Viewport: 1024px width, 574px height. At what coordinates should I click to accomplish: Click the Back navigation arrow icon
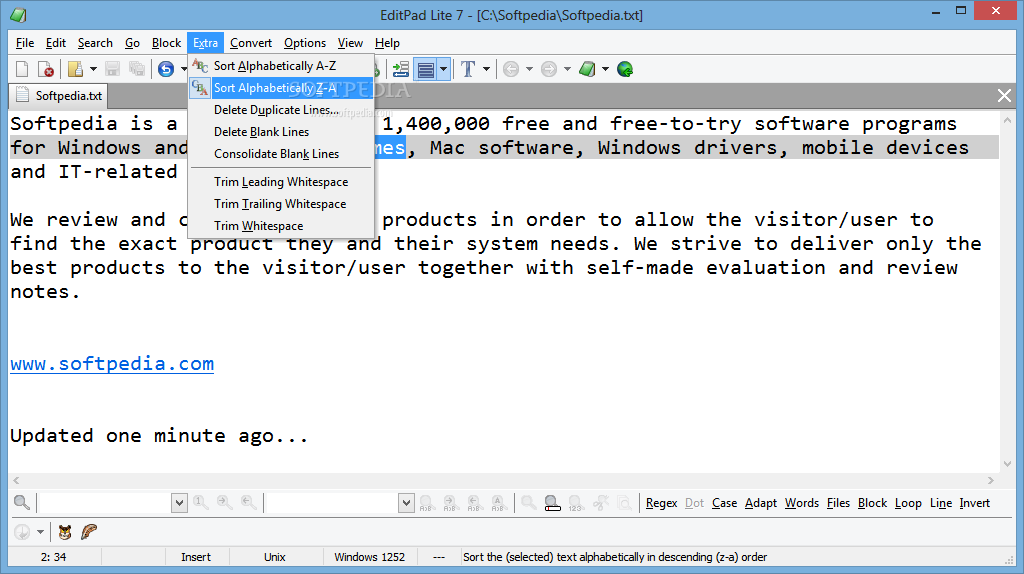[x=511, y=69]
